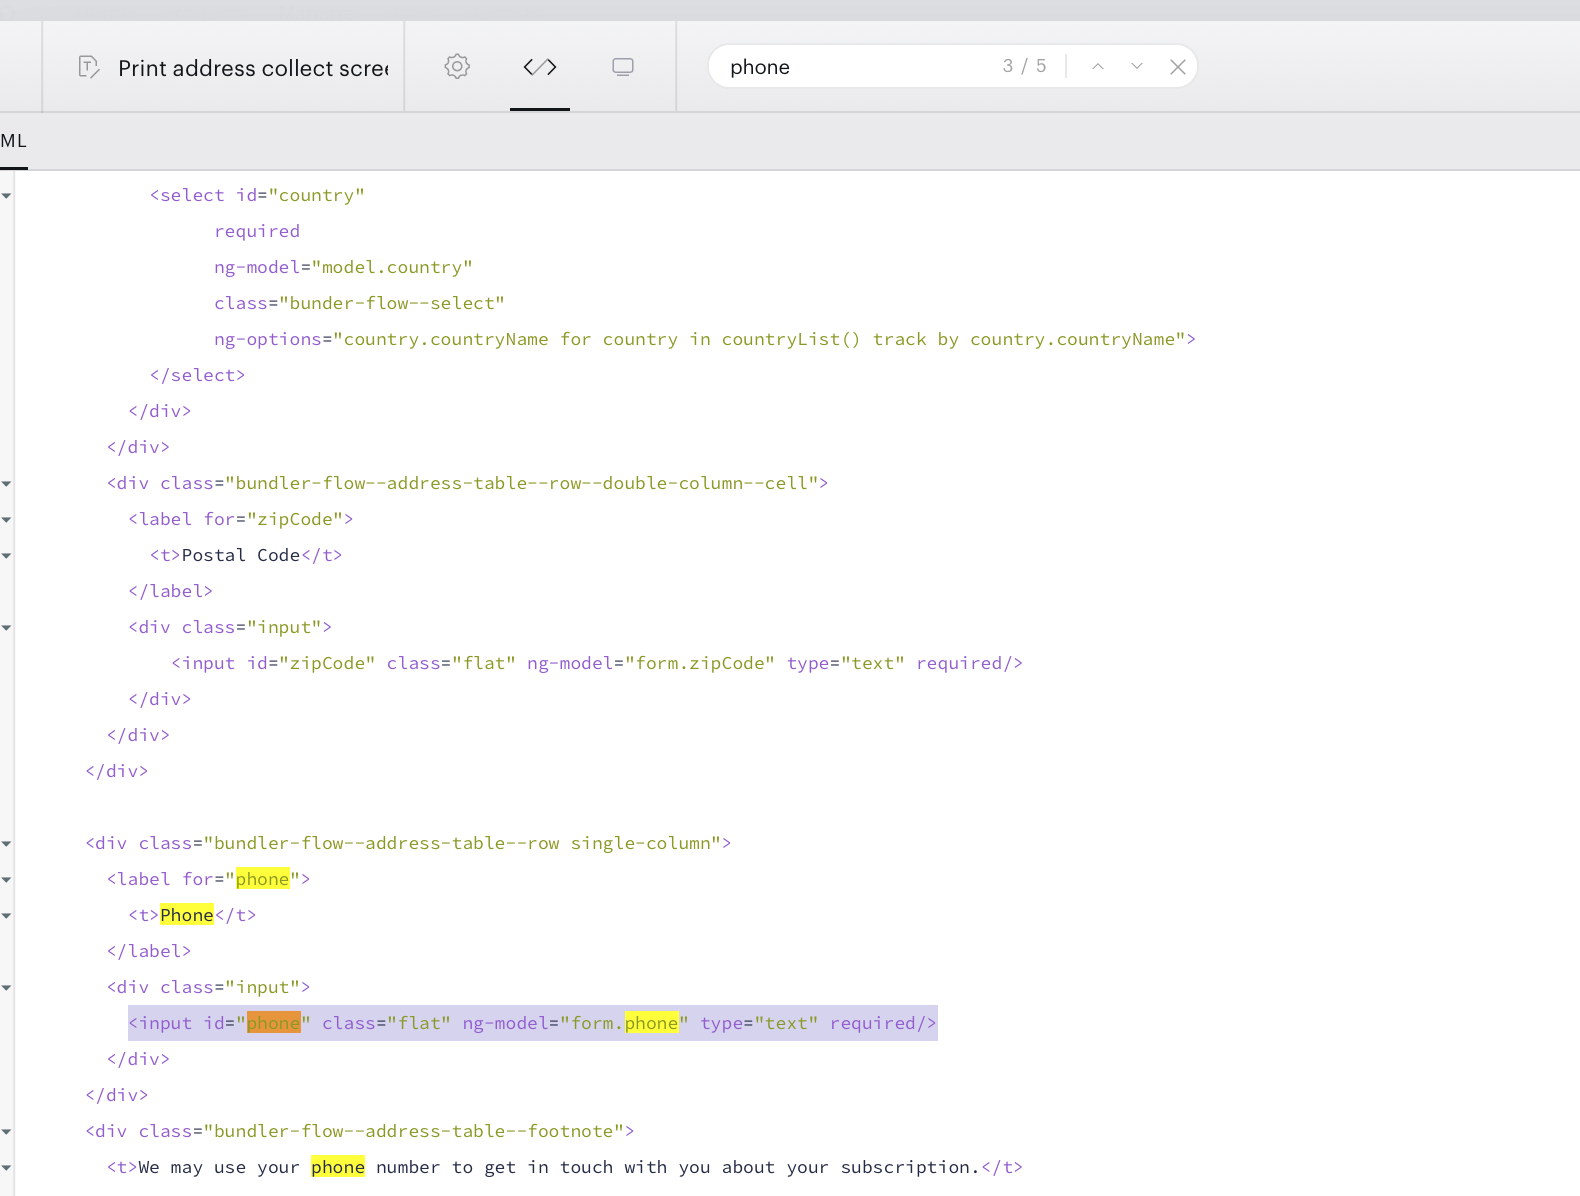
Task: Collapse the label for="zipCode" line
Action: pyautogui.click(x=7, y=520)
